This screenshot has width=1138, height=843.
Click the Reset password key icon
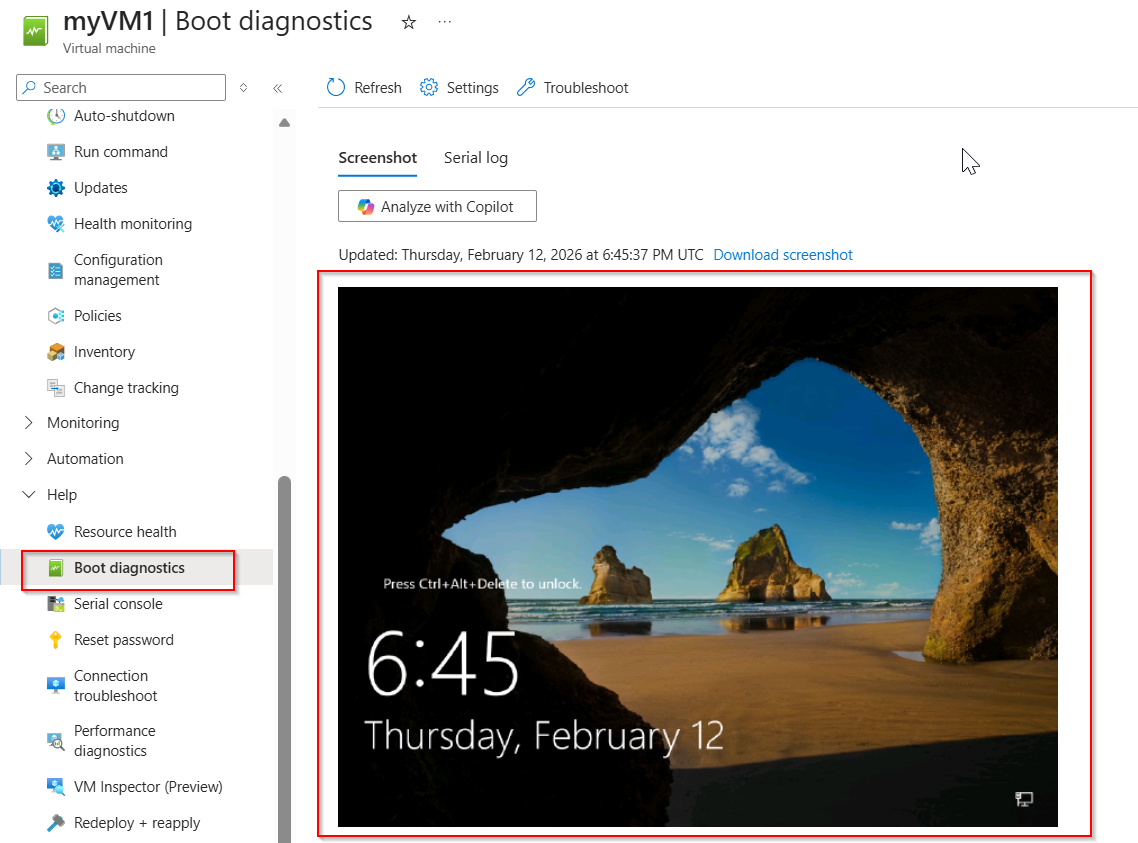tap(56, 640)
